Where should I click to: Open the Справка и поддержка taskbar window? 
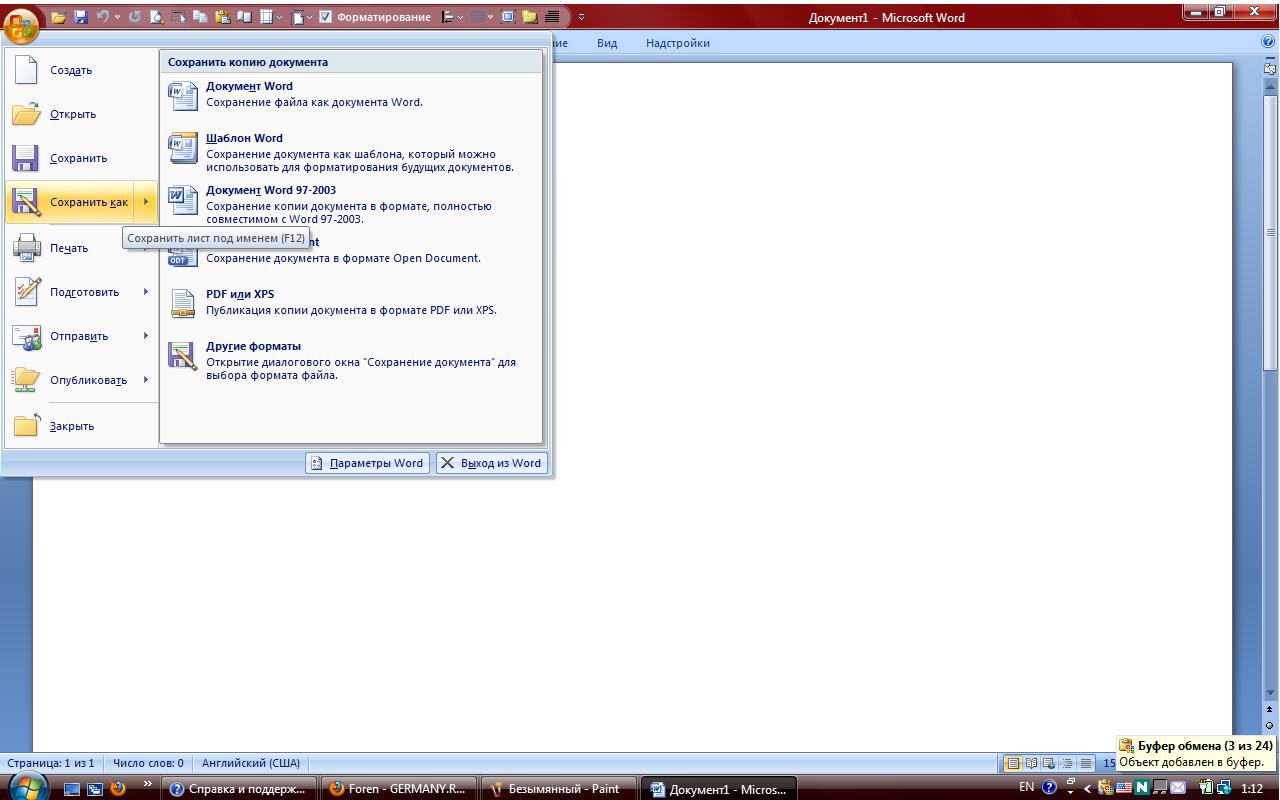click(240, 788)
